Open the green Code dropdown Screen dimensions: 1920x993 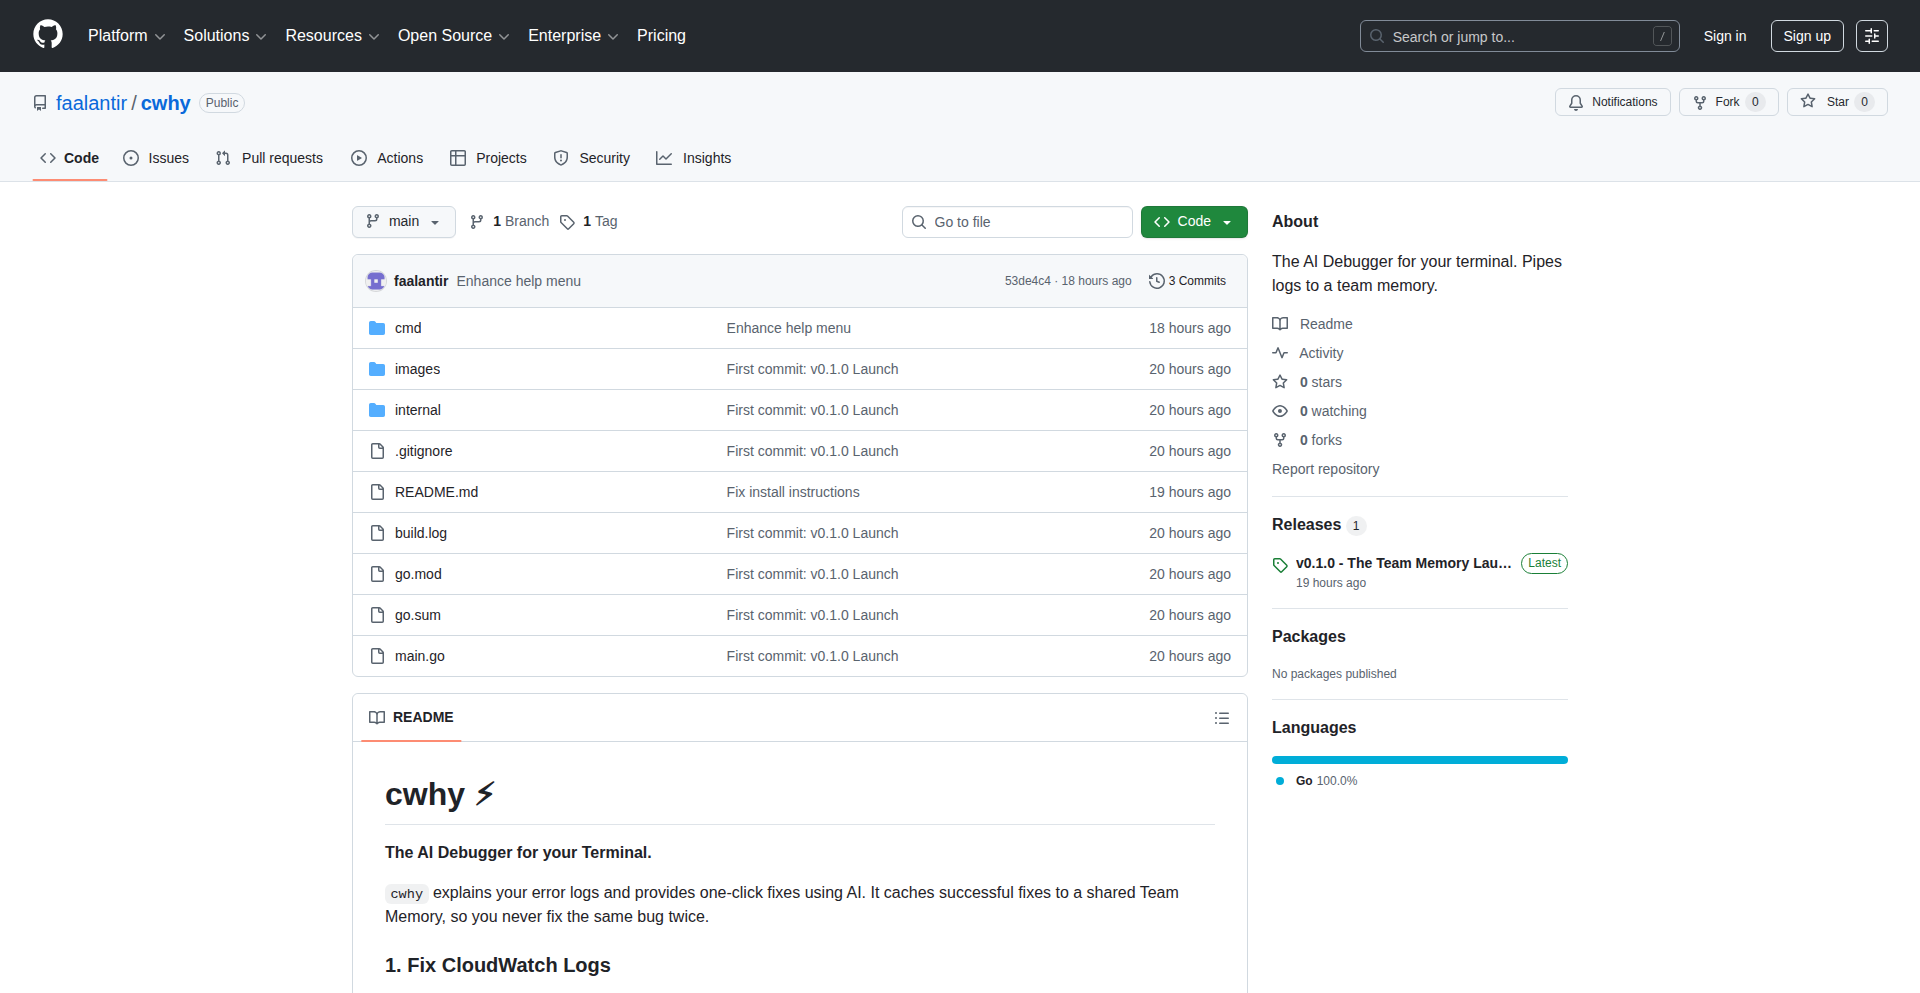[x=1193, y=222]
